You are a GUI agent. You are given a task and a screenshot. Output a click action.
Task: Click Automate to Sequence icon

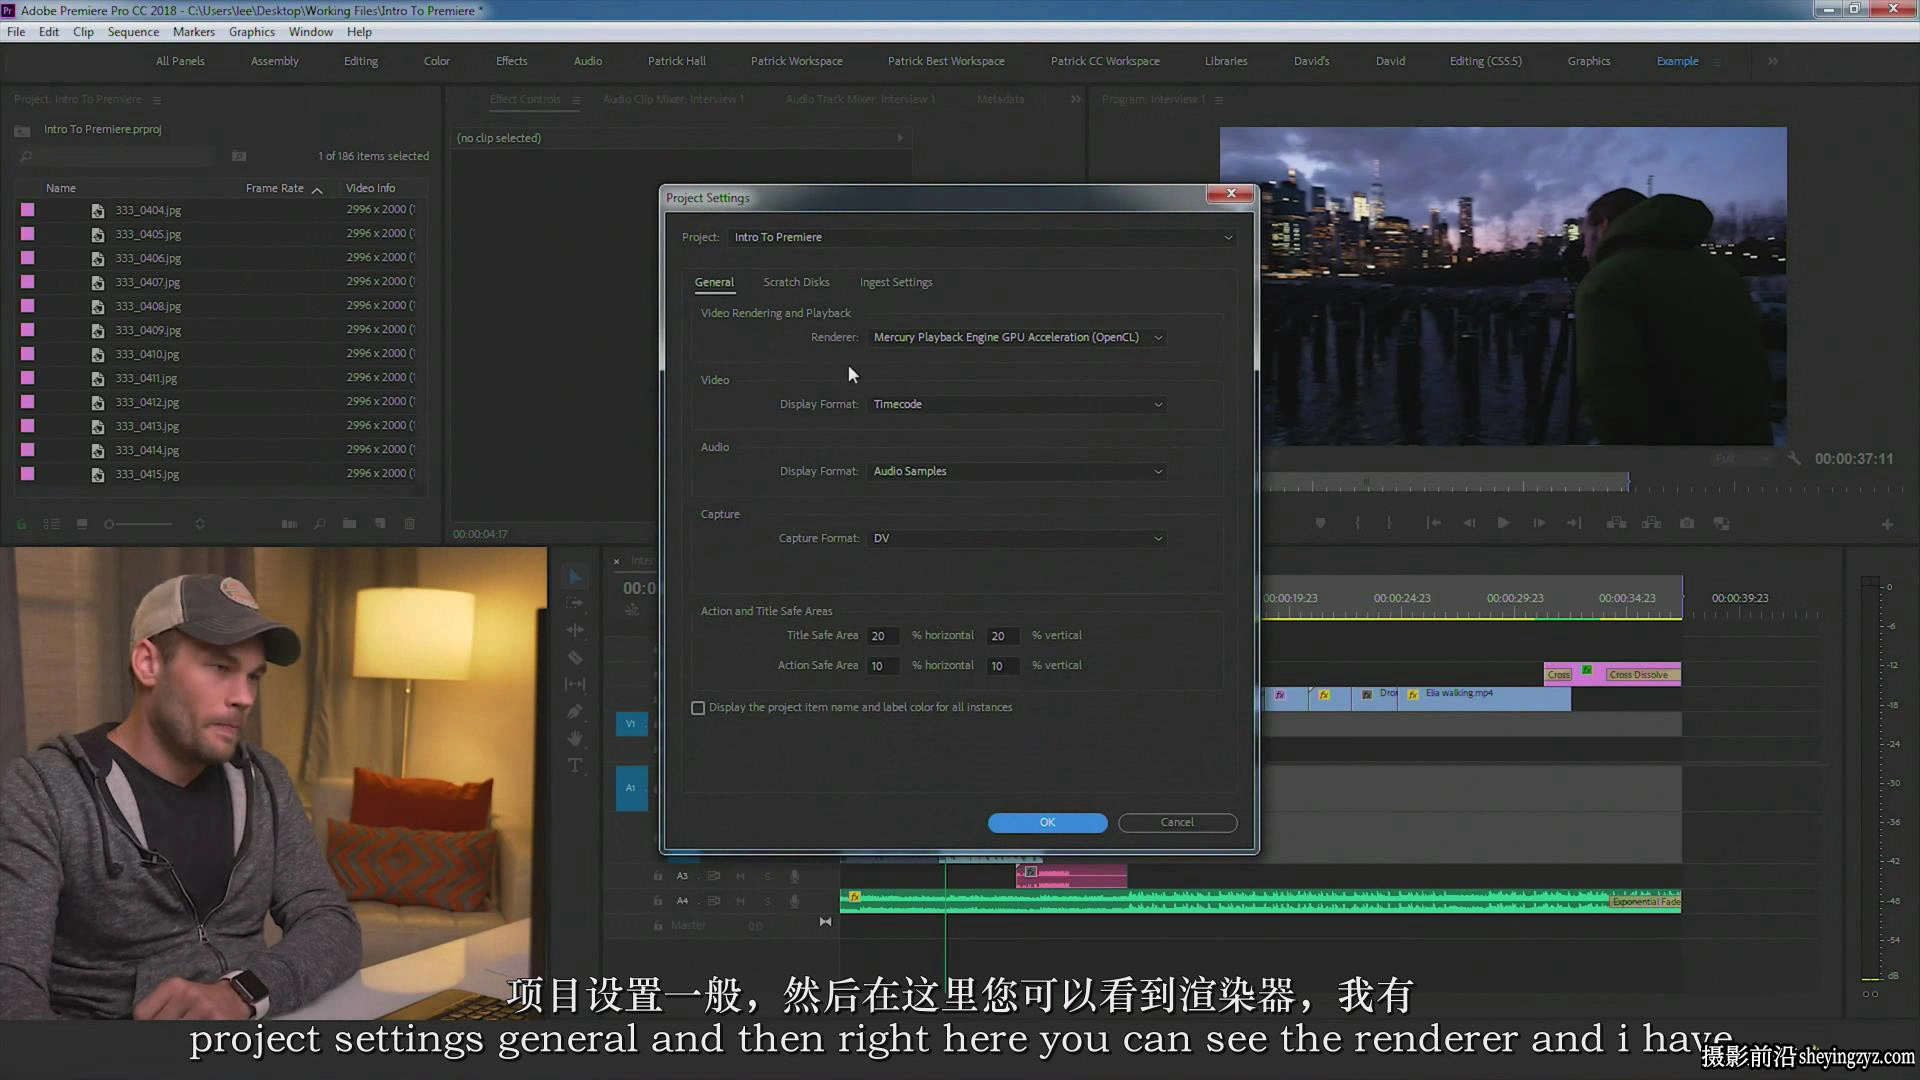pos(289,524)
